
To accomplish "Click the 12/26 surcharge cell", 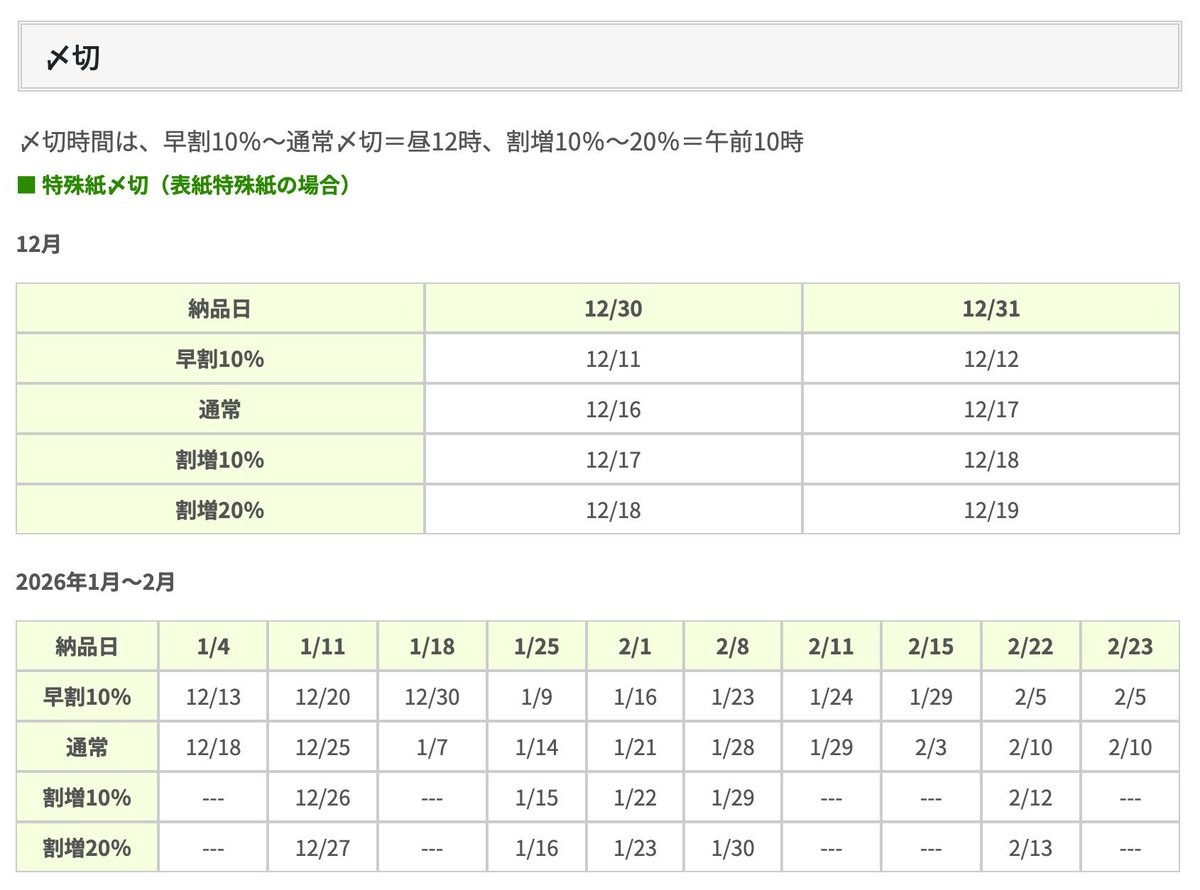I will [x=322, y=798].
